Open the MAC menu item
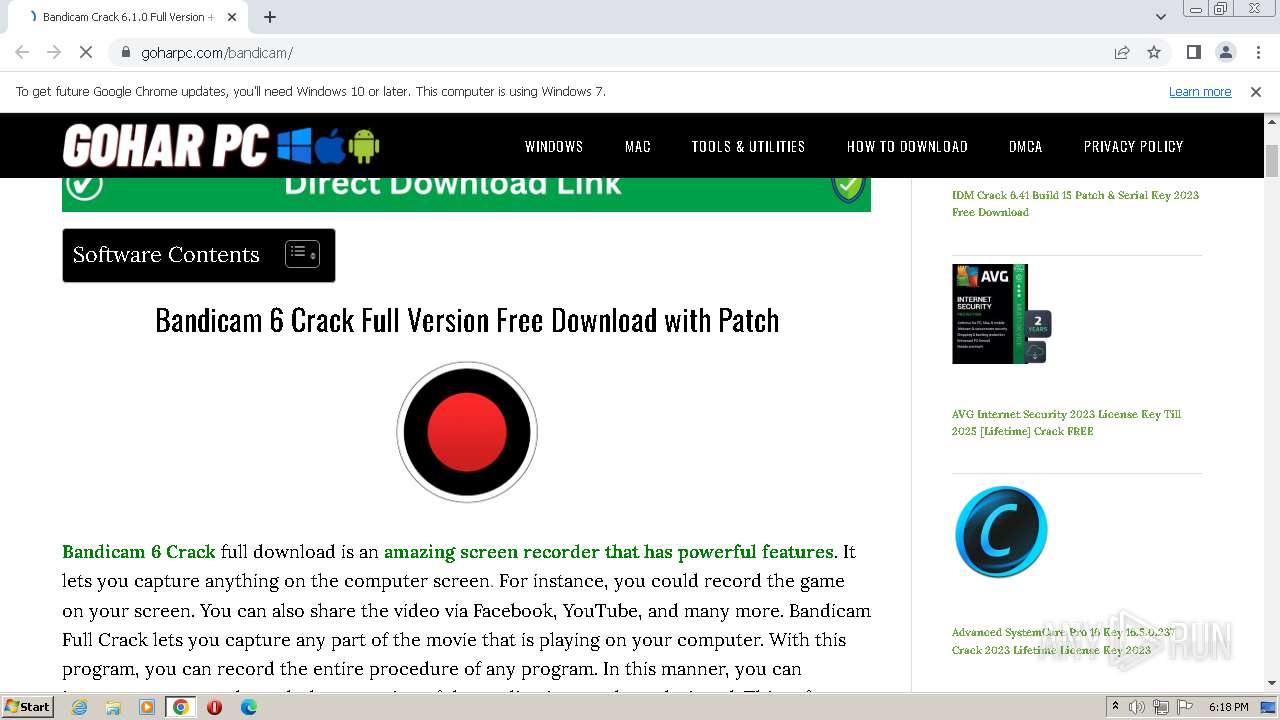The height and width of the screenshot is (720, 1280). coord(638,146)
